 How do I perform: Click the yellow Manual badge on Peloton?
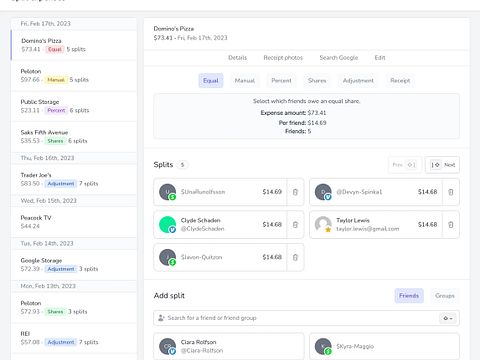pos(56,80)
